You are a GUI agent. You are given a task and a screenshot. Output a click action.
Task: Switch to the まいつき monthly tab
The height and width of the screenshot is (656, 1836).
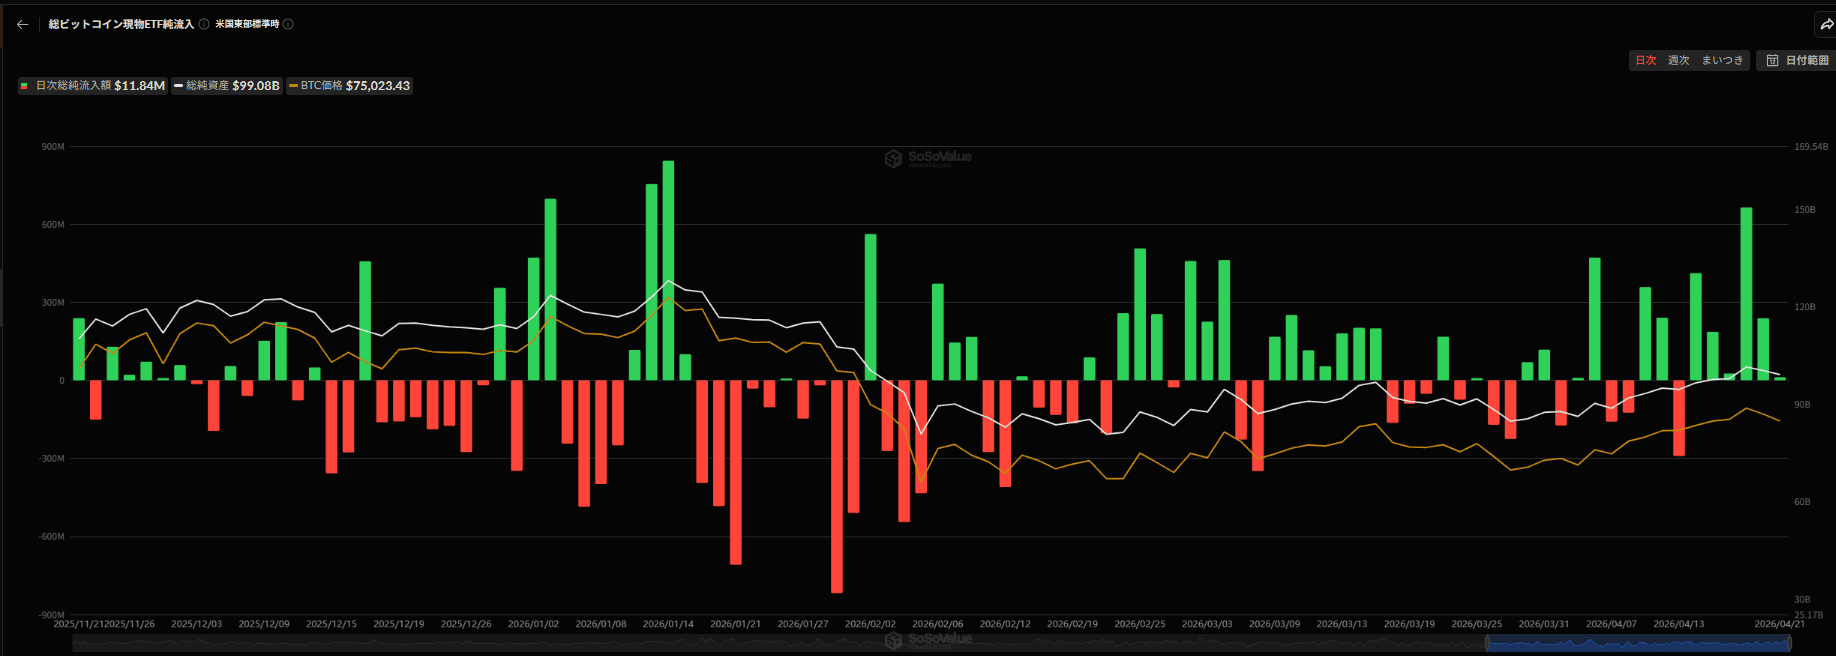1722,61
